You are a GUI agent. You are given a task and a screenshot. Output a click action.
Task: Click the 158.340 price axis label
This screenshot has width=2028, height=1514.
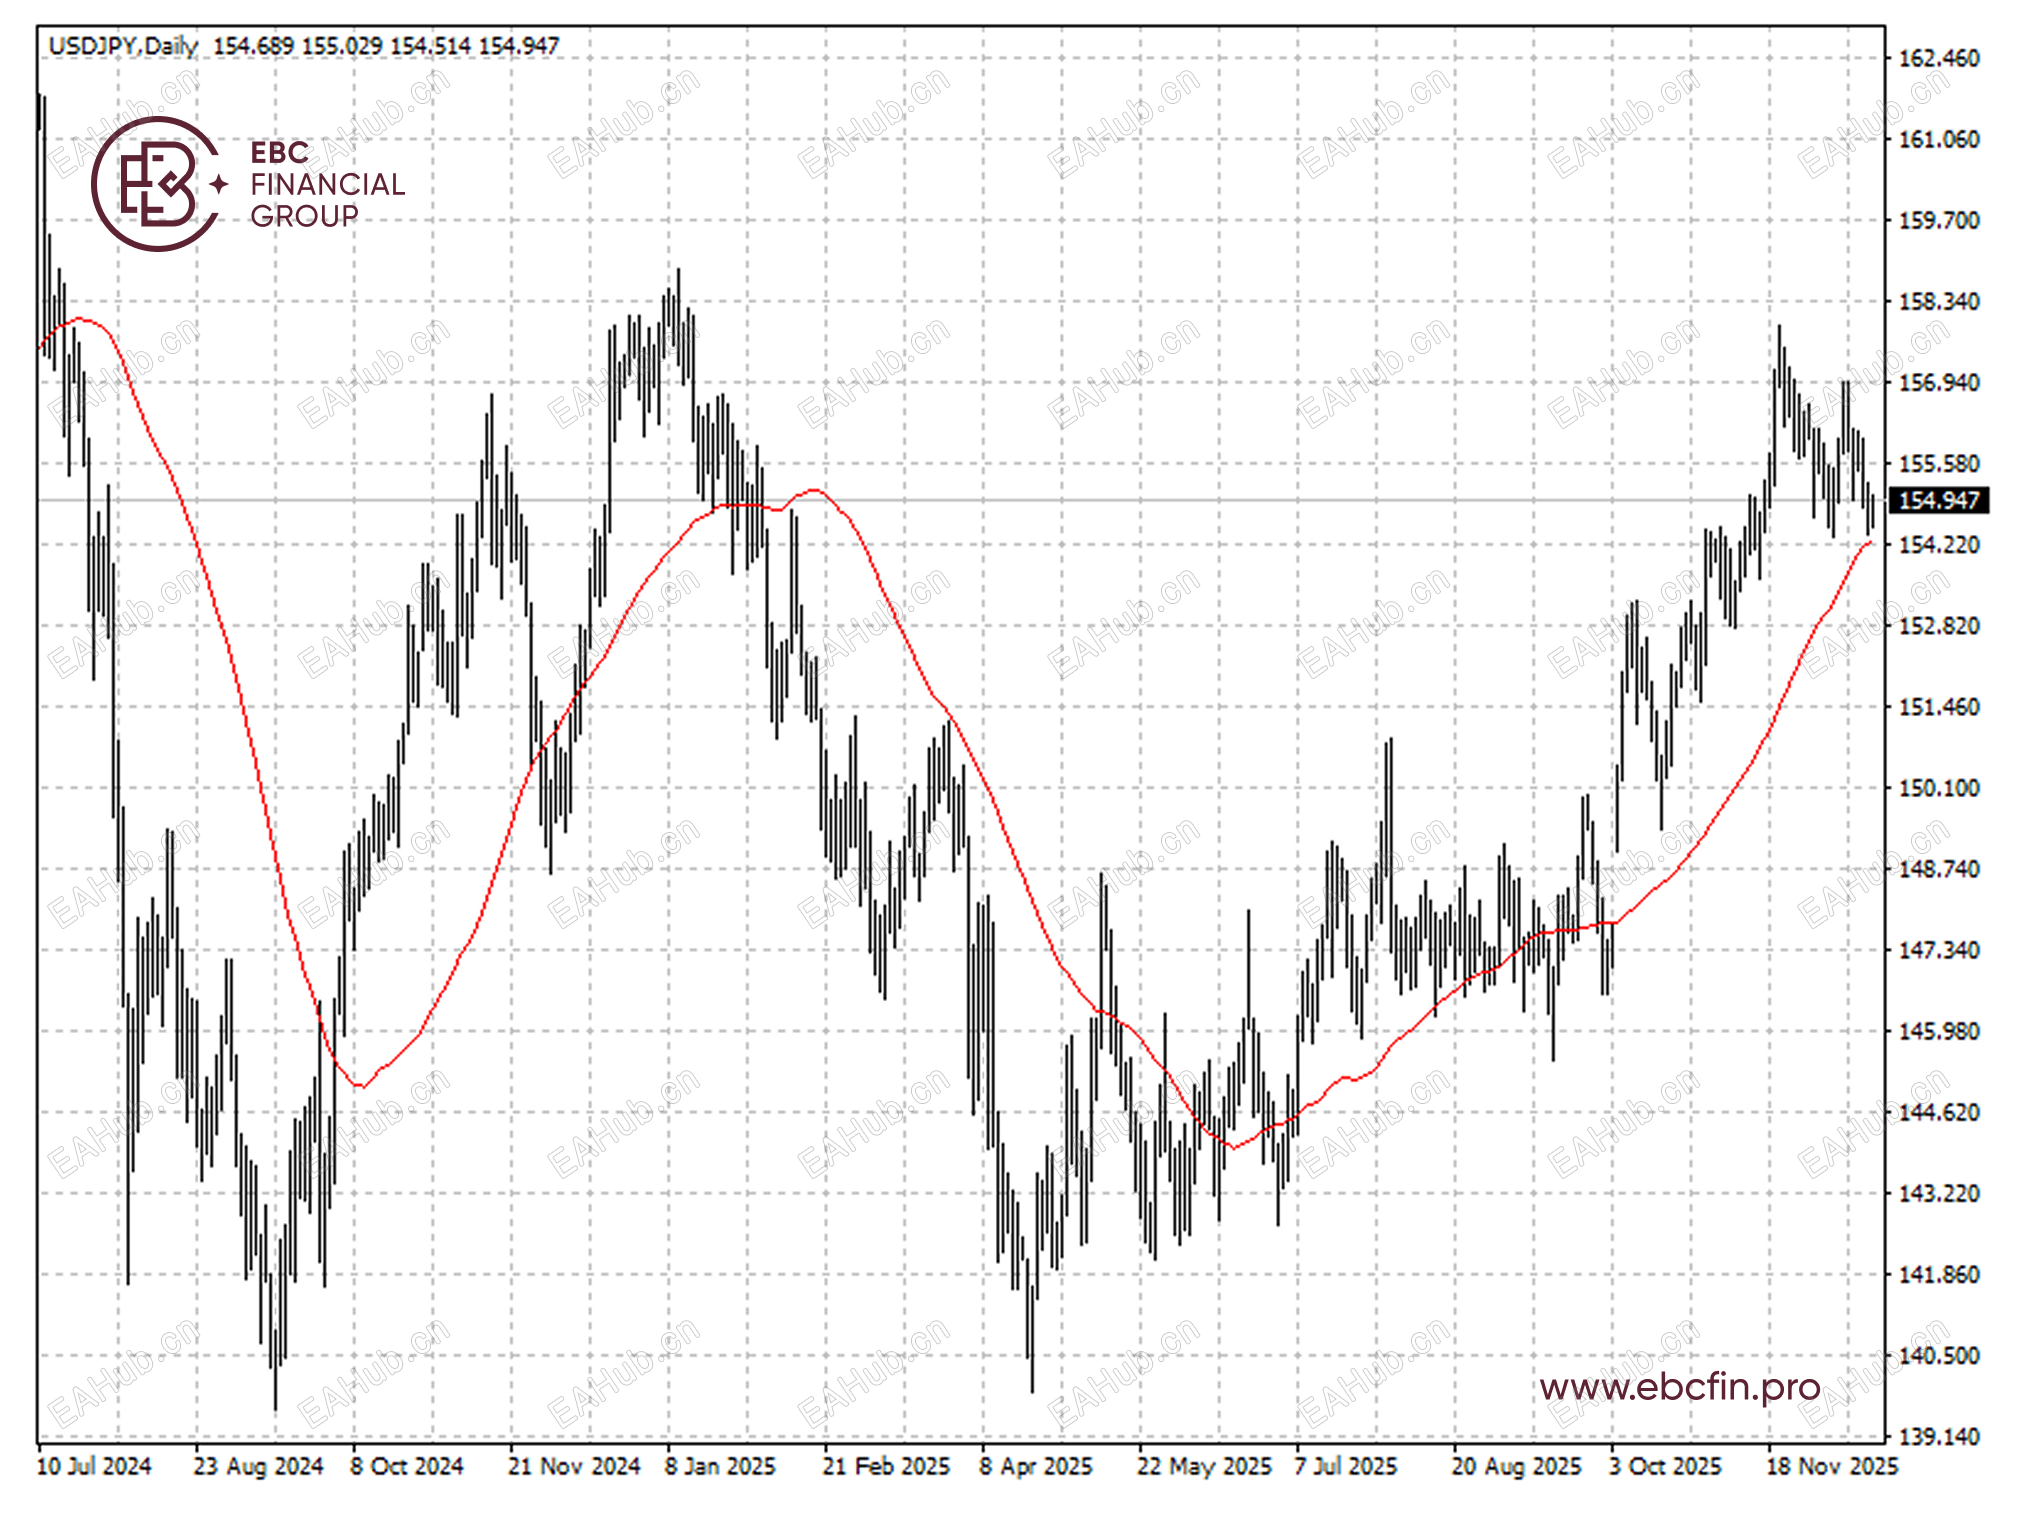pos(1938,301)
